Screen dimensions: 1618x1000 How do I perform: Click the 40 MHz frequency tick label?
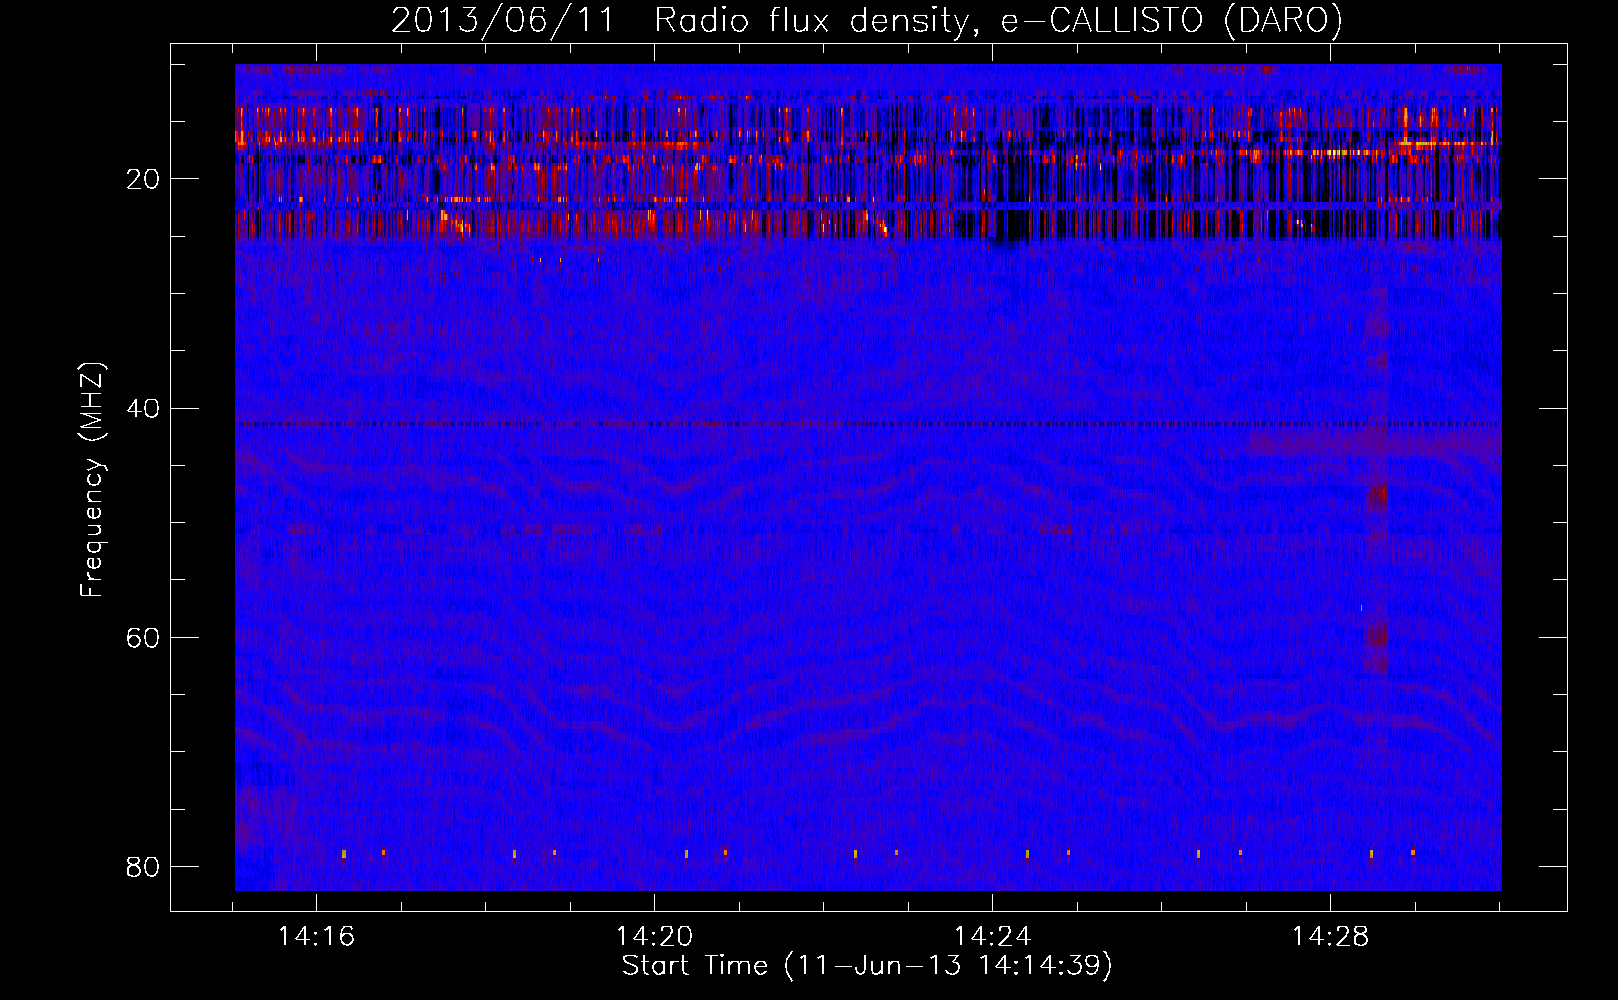(x=143, y=408)
